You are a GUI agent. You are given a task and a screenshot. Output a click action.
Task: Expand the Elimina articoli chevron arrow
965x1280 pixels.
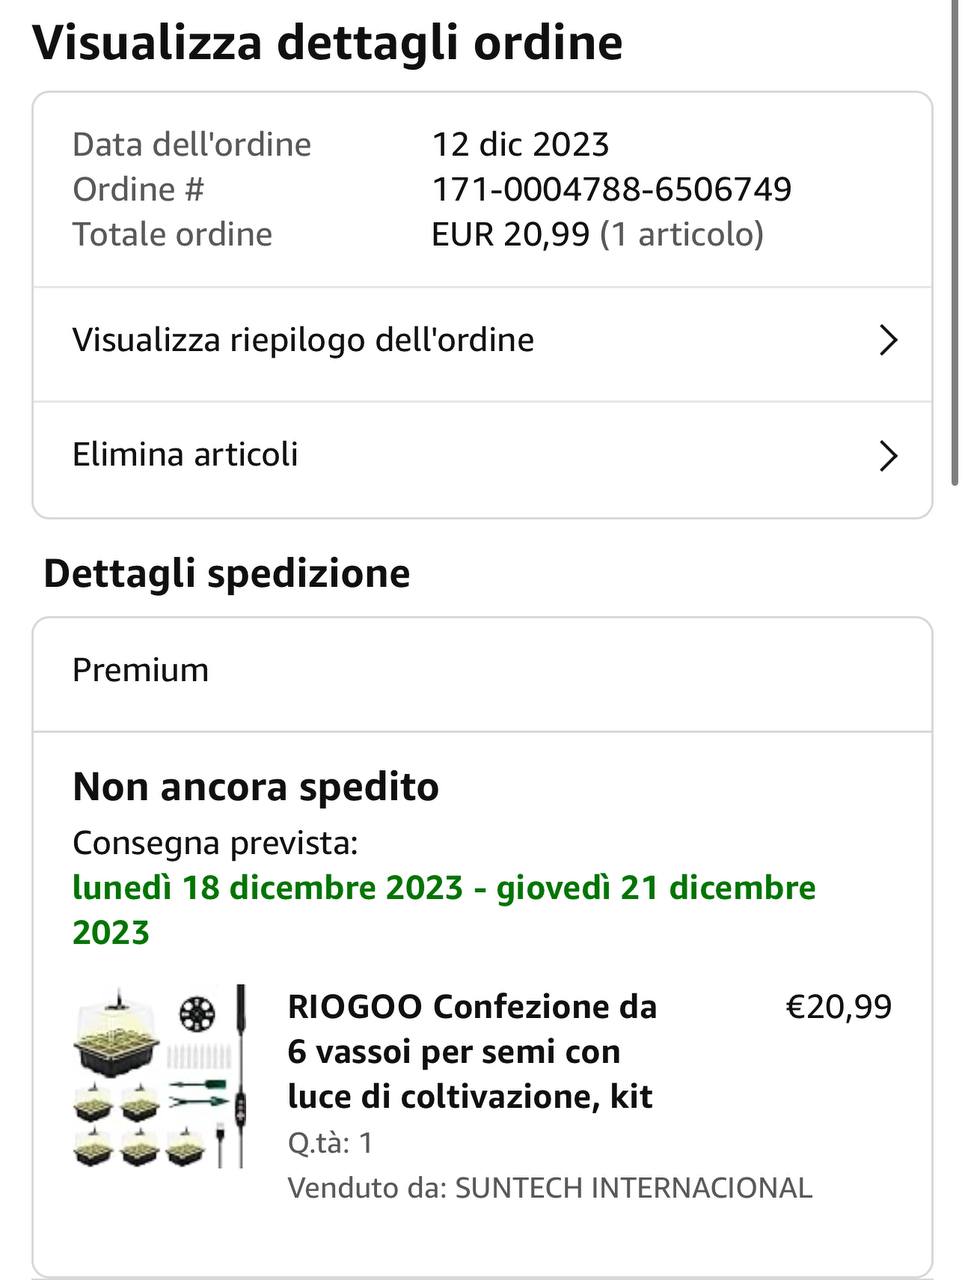click(x=888, y=456)
